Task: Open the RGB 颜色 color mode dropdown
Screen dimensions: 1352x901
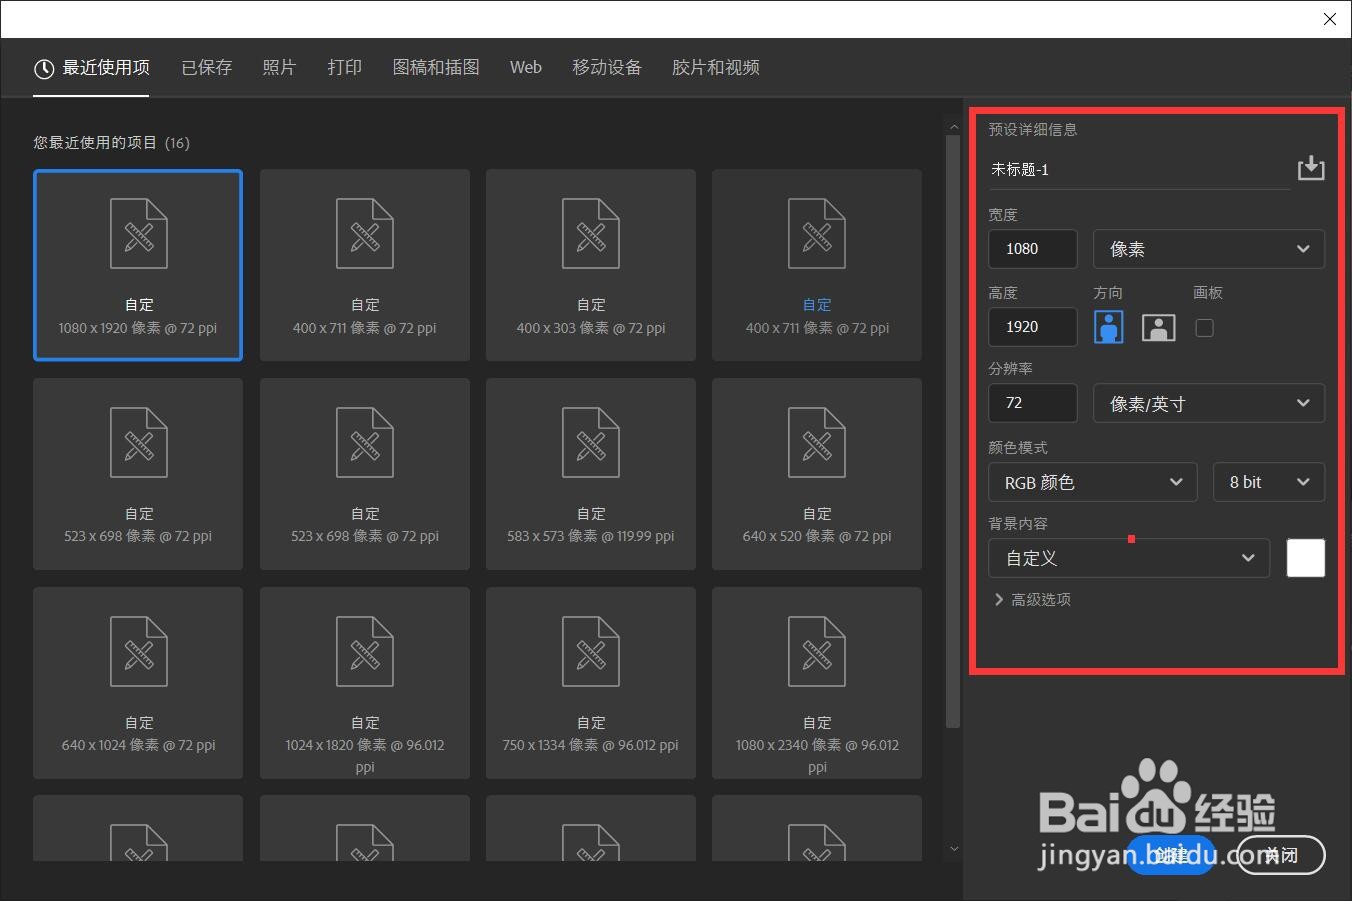Action: coord(1093,482)
